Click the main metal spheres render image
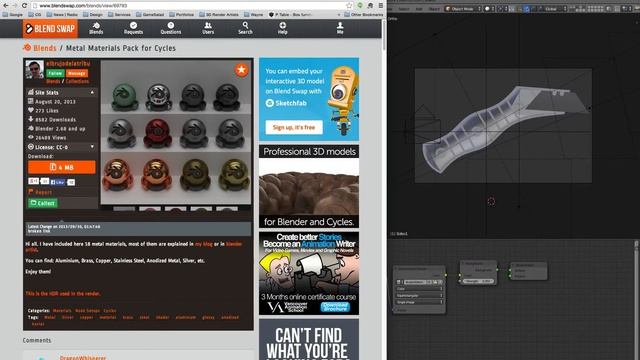Viewport: 640px width, 360px height. [176, 132]
